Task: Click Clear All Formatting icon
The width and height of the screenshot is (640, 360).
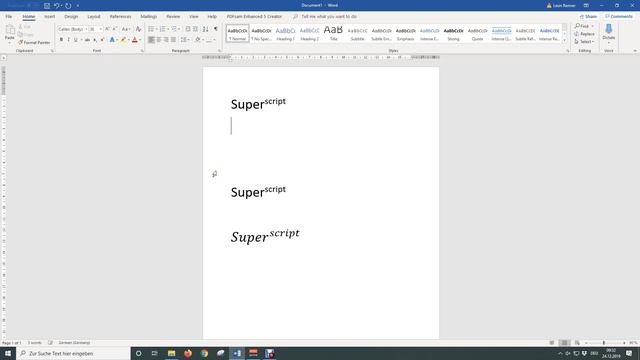Action: 138,29
